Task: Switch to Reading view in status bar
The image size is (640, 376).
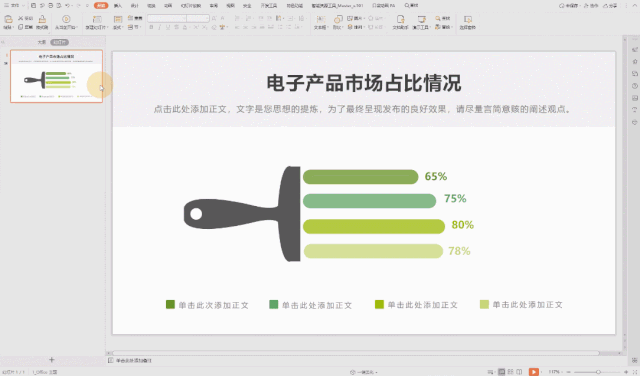Action: pyautogui.click(x=519, y=372)
